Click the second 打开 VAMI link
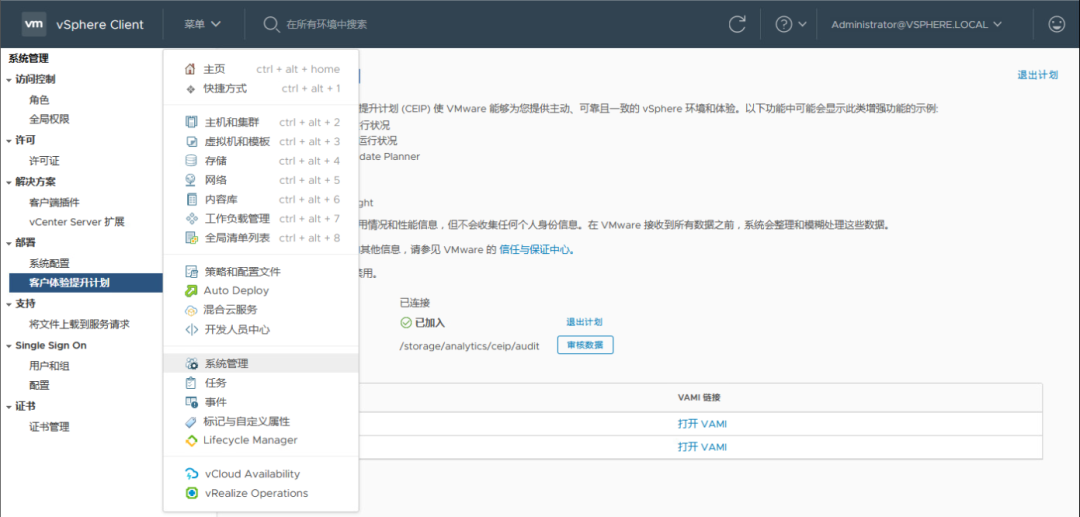This screenshot has height=517, width=1080. tap(702, 447)
